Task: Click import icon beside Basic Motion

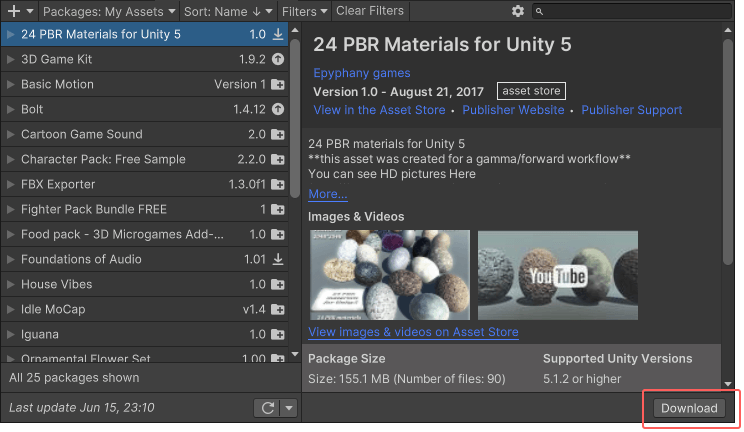Action: coord(278,85)
